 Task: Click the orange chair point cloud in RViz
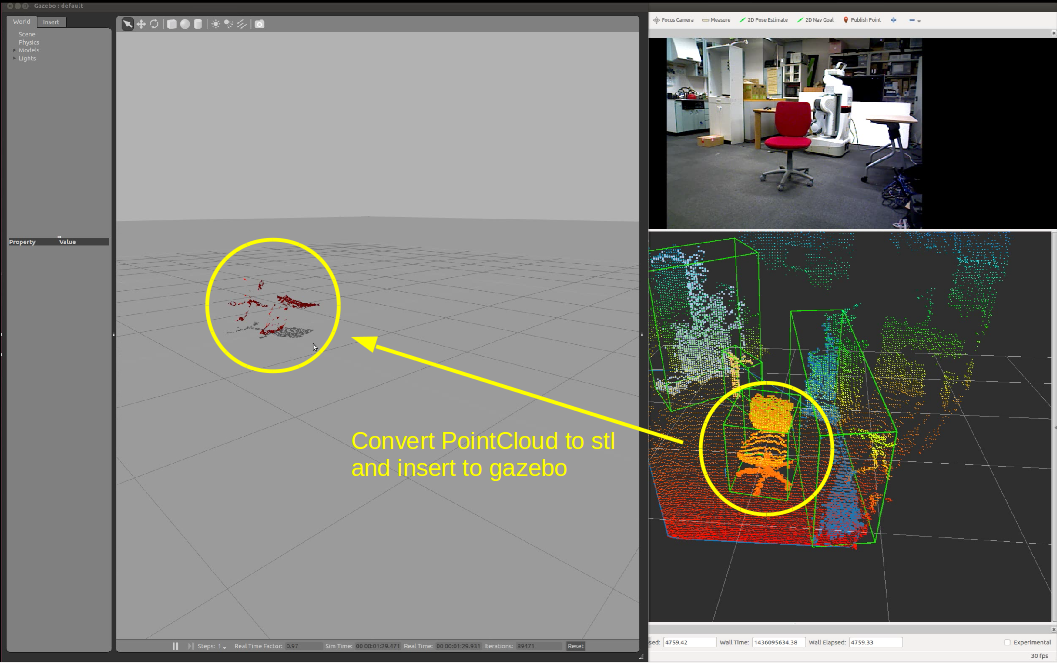[x=767, y=445]
